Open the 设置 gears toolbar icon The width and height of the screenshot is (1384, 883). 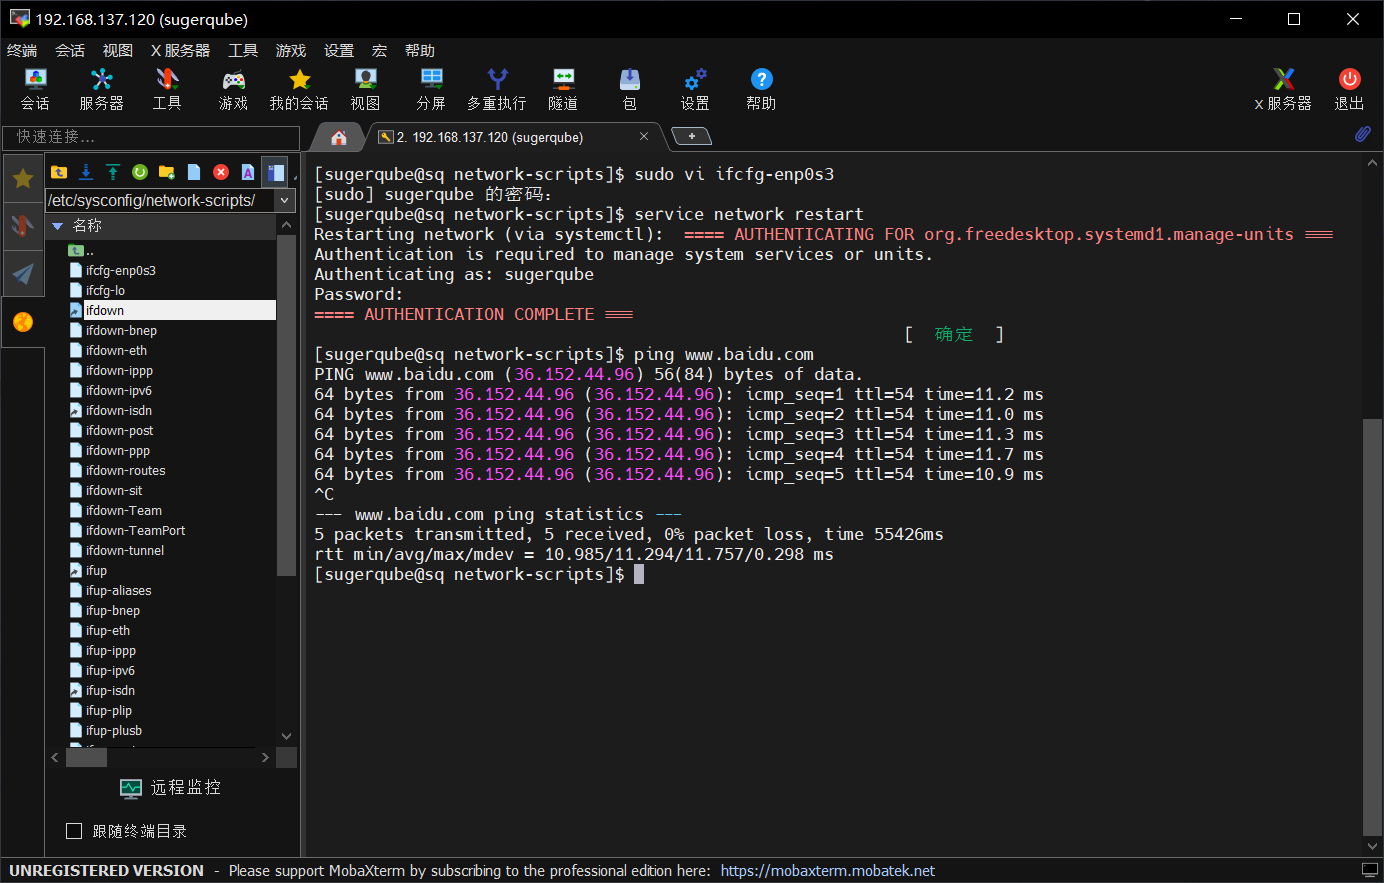pos(695,89)
